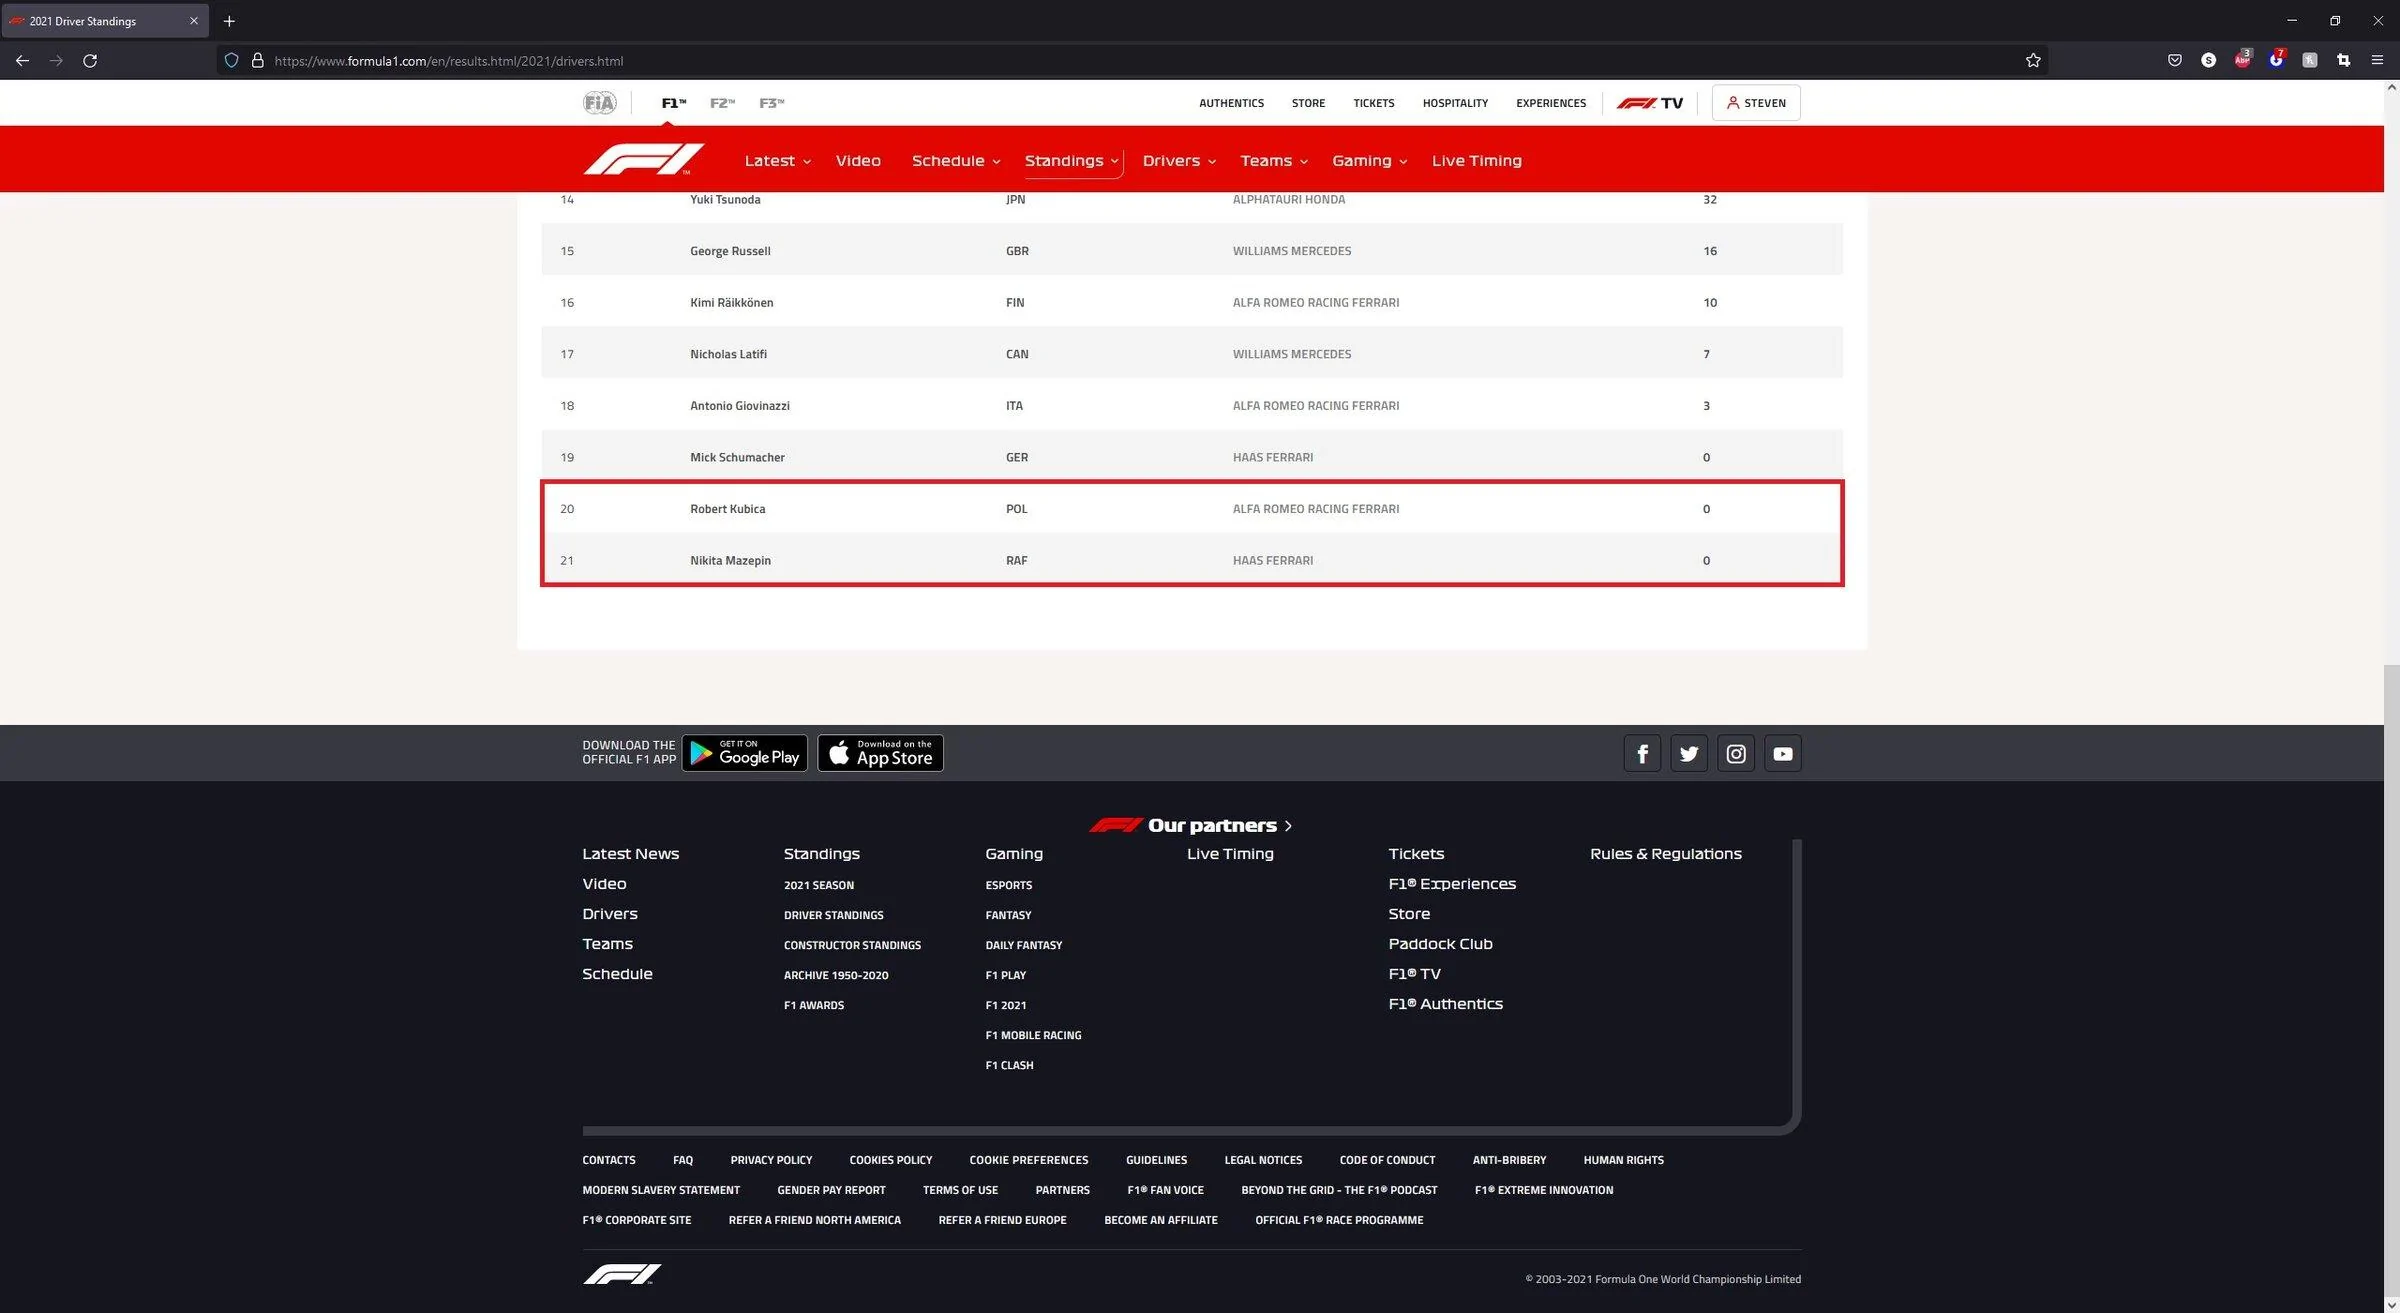
Task: Get the app on Google Play
Action: 744,753
